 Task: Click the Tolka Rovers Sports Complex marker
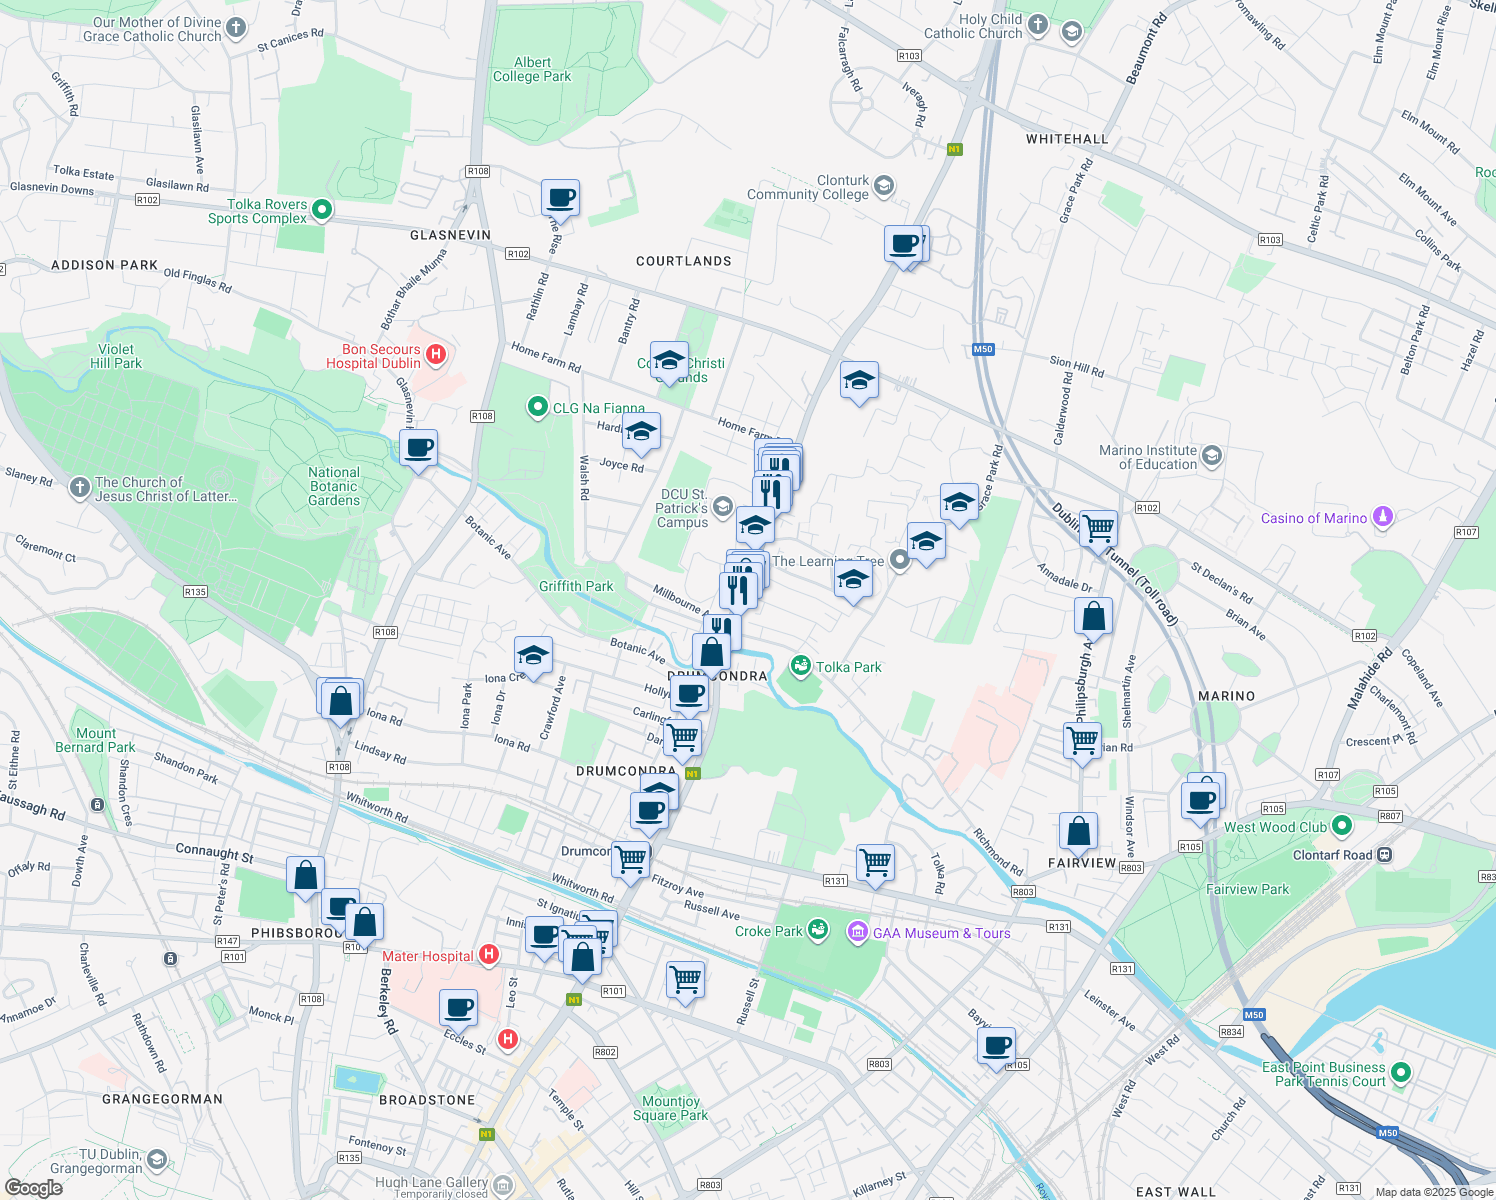[321, 210]
